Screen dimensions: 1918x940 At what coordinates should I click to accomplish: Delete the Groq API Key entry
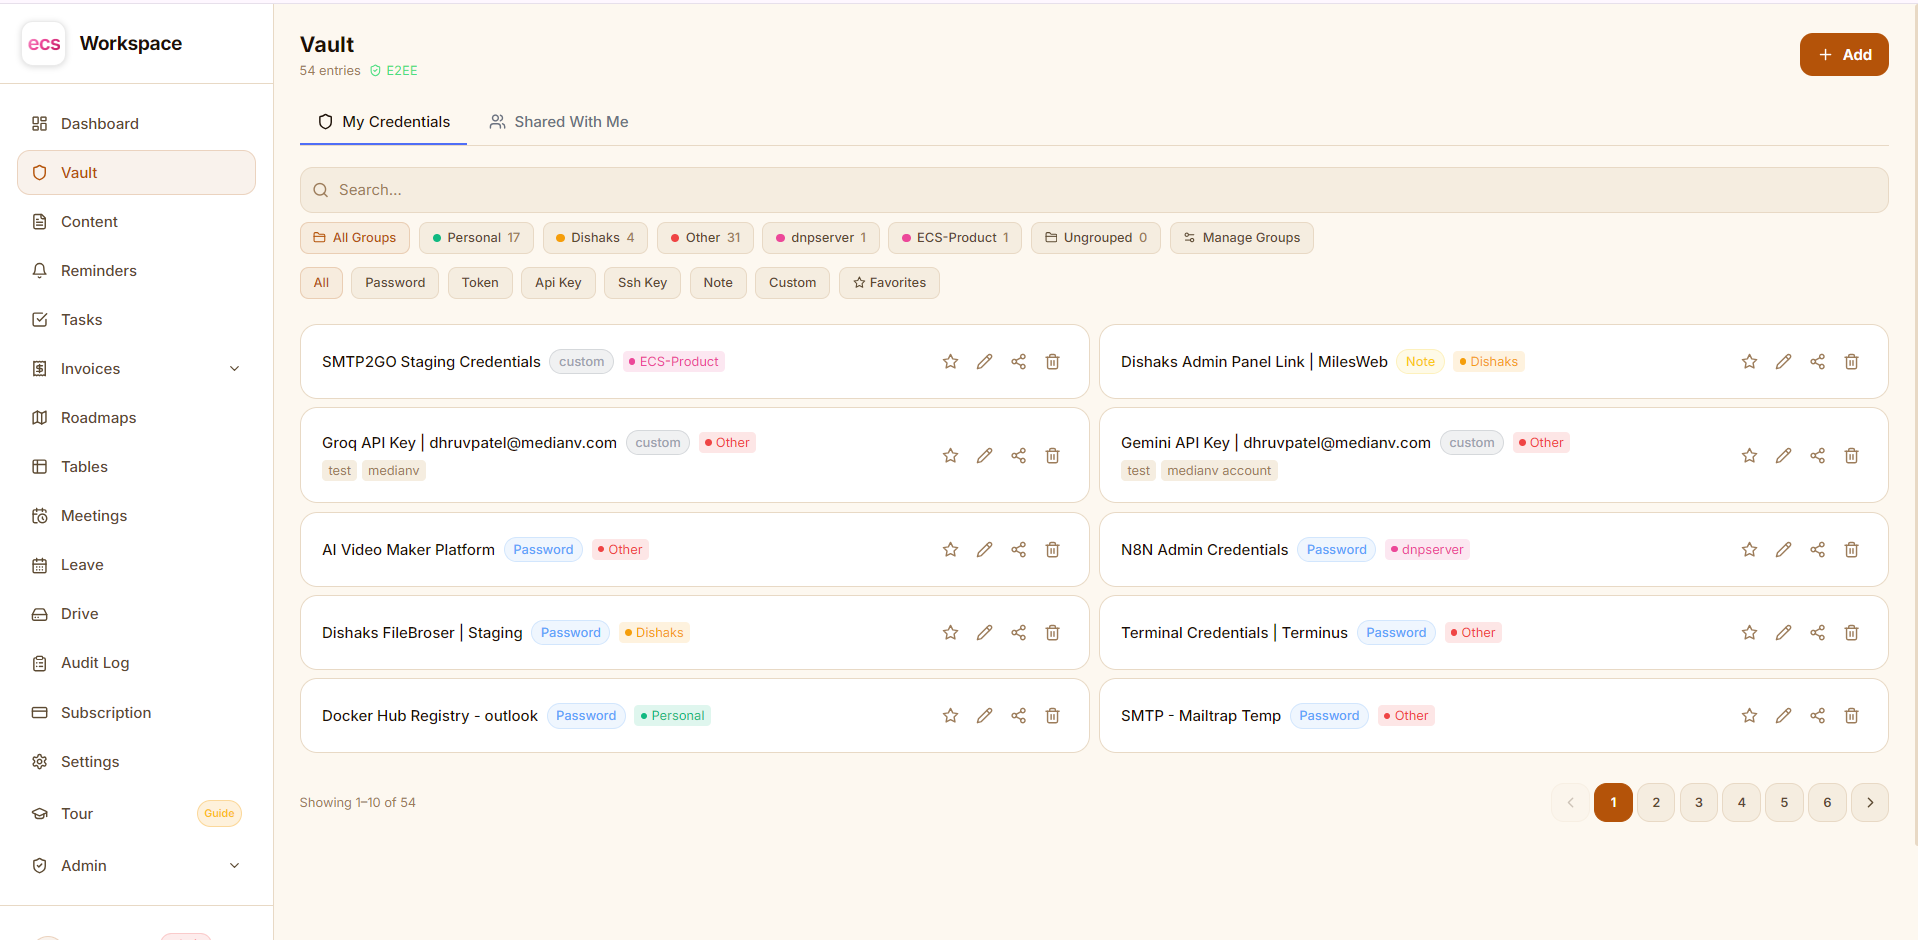point(1052,456)
